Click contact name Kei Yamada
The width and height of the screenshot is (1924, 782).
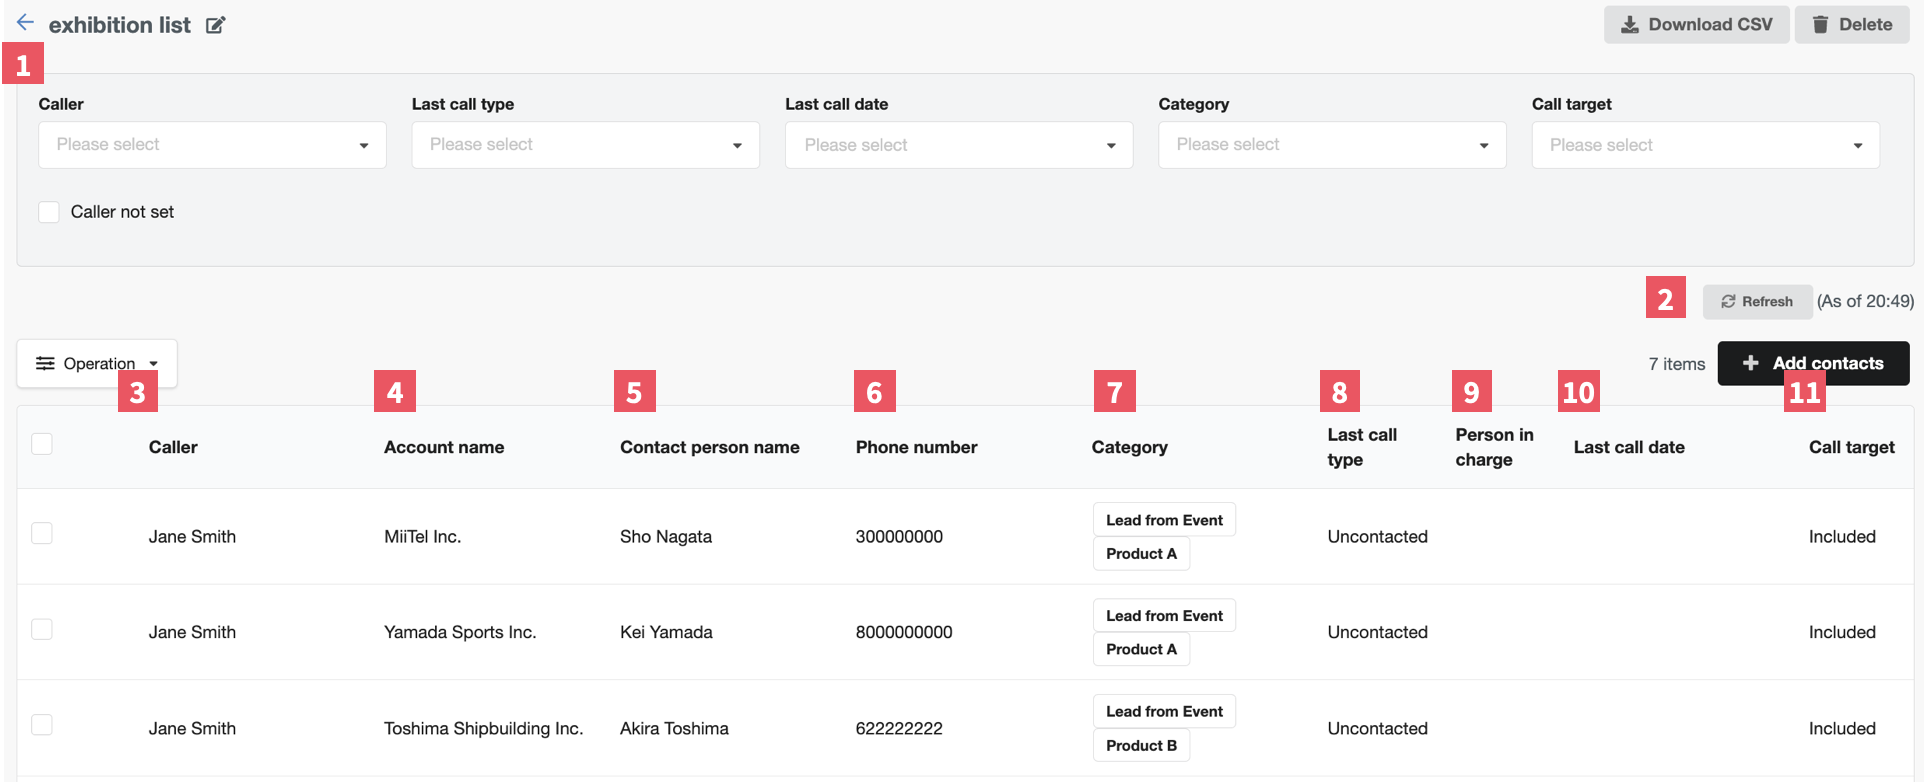[x=666, y=632]
